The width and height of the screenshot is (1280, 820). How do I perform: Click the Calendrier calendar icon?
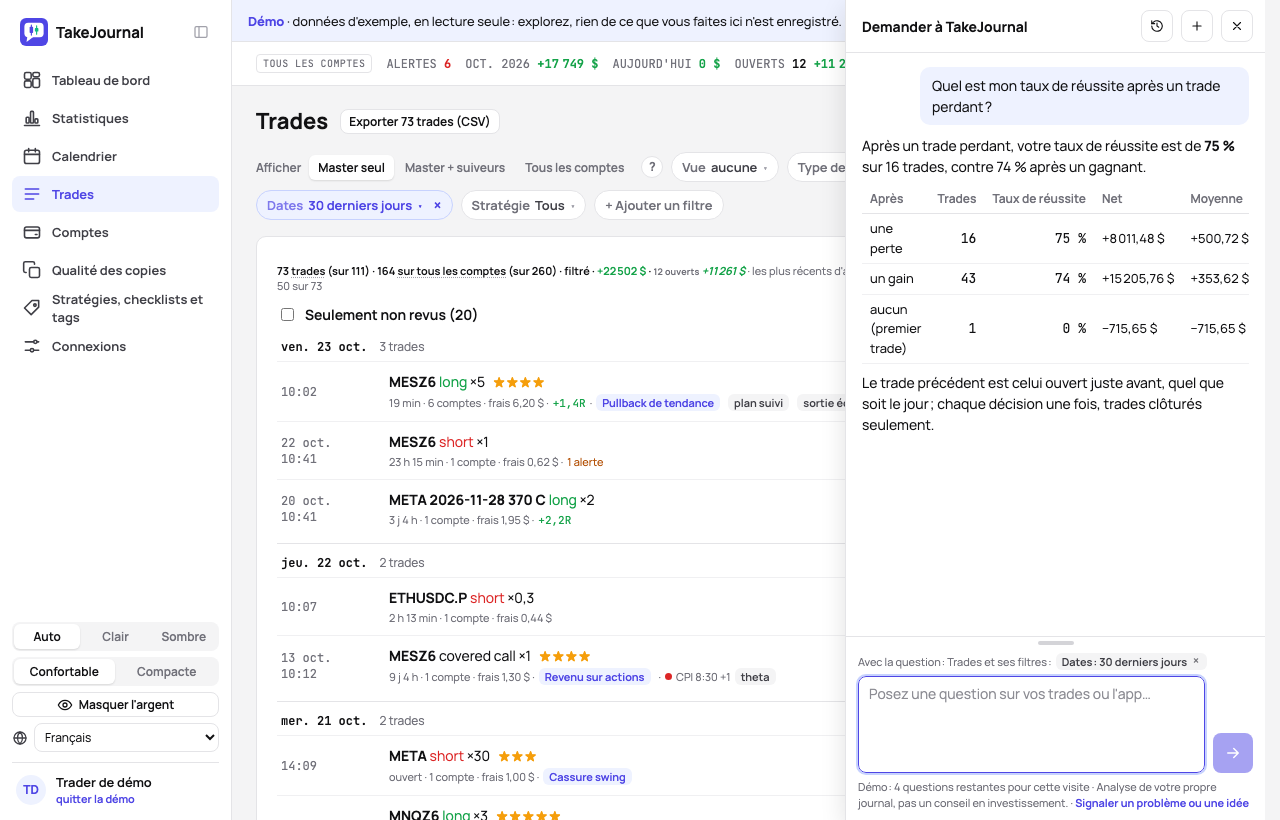tap(32, 156)
